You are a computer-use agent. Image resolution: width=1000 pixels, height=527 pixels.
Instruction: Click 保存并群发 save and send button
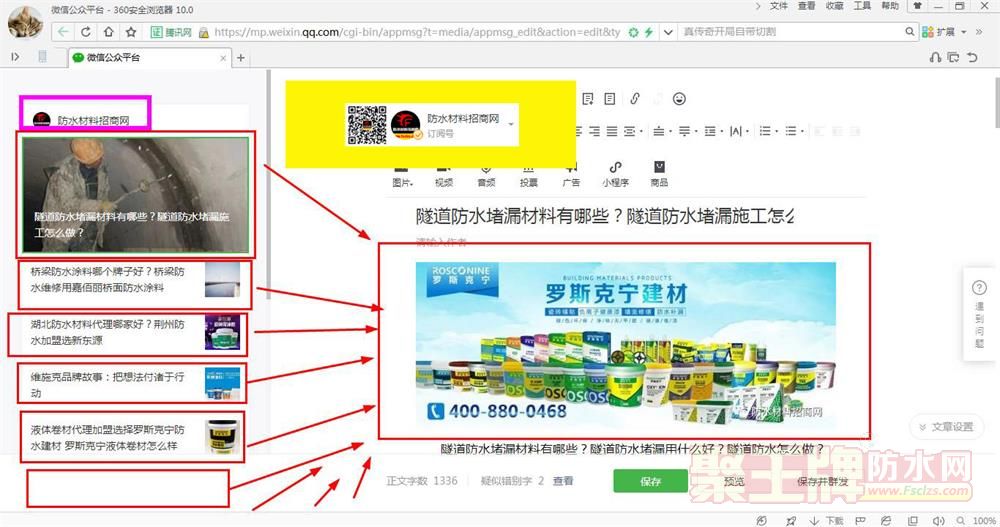823,481
